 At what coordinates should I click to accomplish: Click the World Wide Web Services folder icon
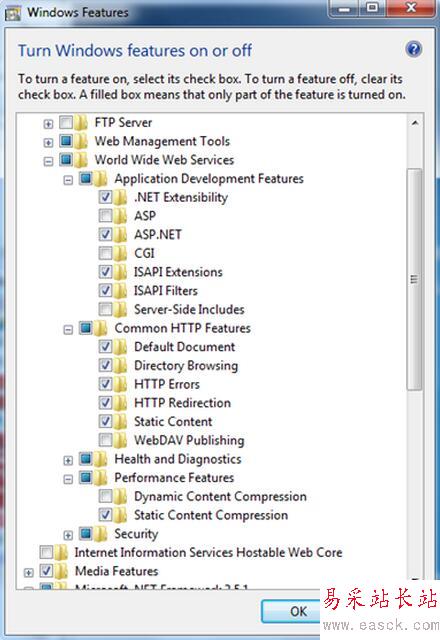pyautogui.click(x=81, y=160)
